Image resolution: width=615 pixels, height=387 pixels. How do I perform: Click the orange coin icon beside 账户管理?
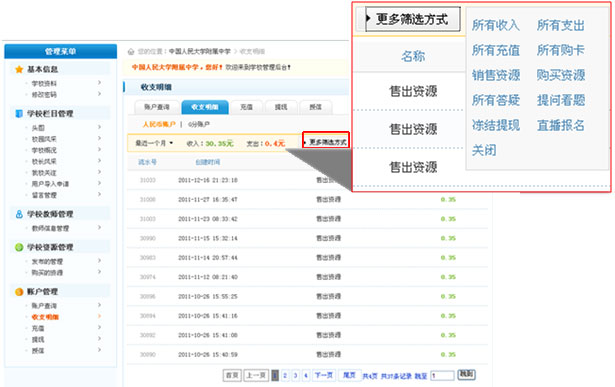click(x=19, y=292)
